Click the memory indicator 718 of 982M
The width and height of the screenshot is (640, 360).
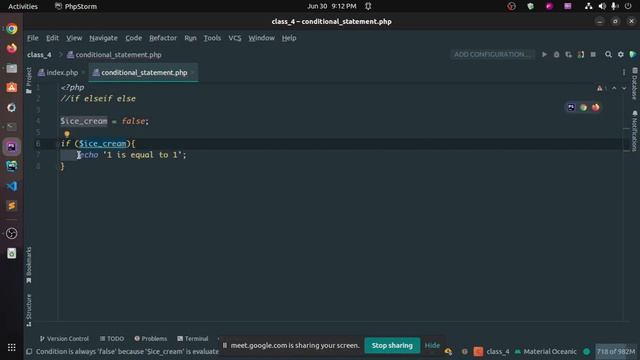click(616, 351)
